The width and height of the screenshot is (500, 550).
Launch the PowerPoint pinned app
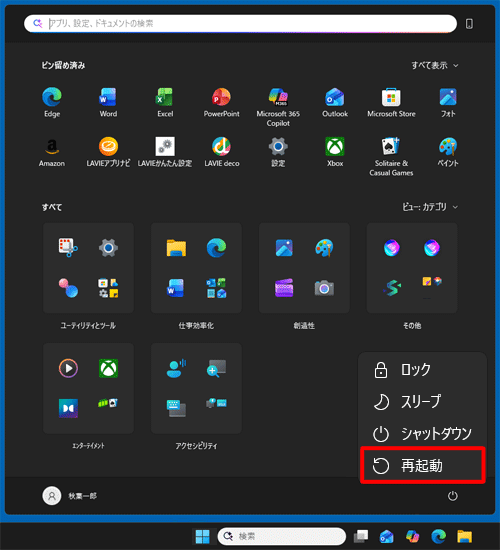pyautogui.click(x=221, y=102)
